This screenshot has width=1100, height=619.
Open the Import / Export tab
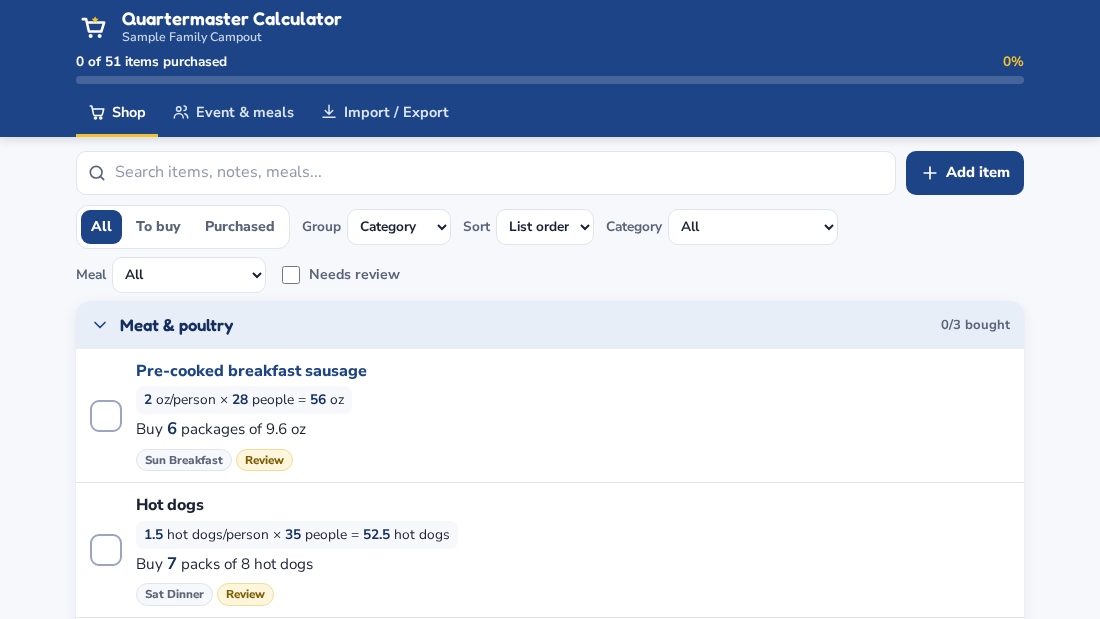[x=385, y=112]
